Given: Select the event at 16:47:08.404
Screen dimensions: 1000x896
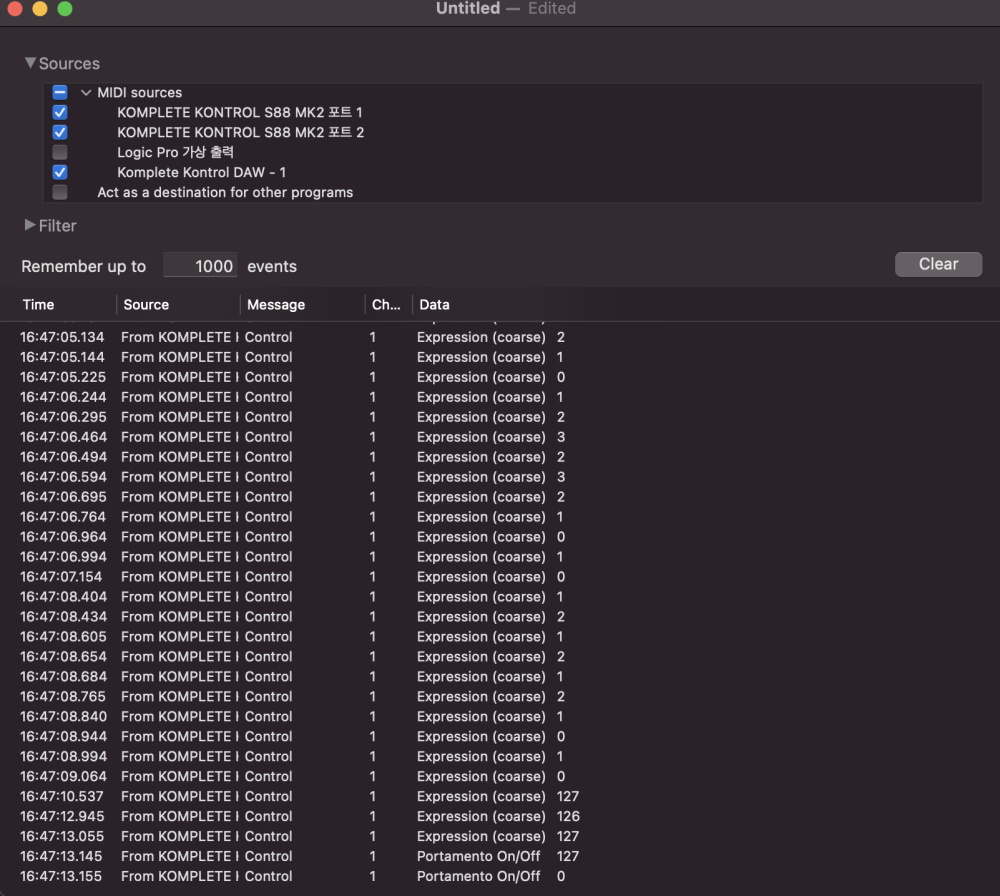Looking at the screenshot, I should pyautogui.click(x=500, y=597).
